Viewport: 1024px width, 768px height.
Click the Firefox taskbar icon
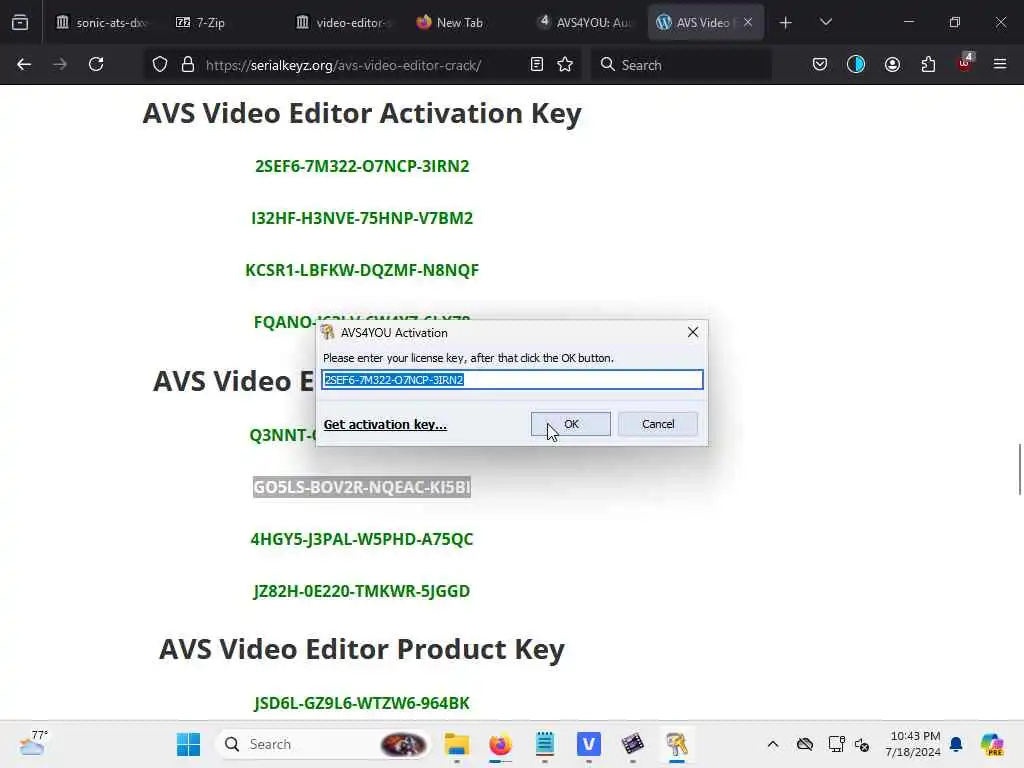tap(500, 744)
